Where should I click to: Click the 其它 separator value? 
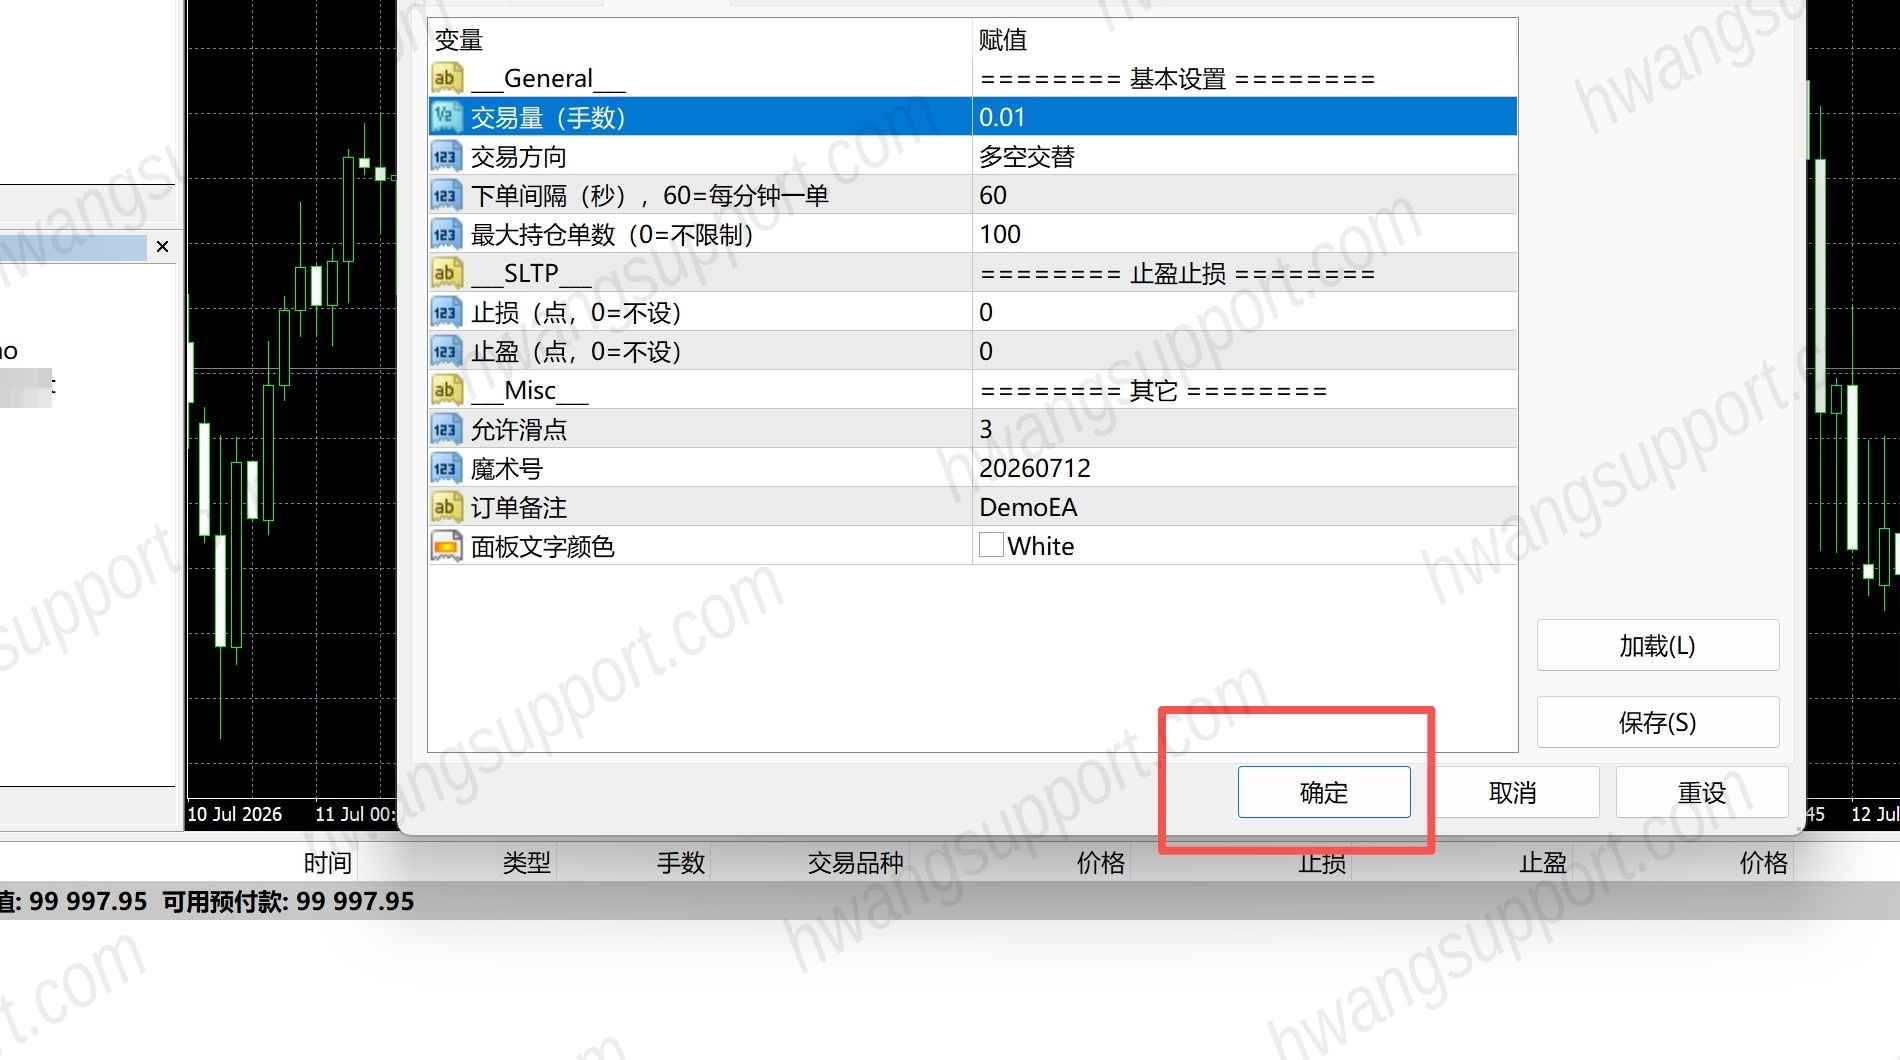(1154, 390)
